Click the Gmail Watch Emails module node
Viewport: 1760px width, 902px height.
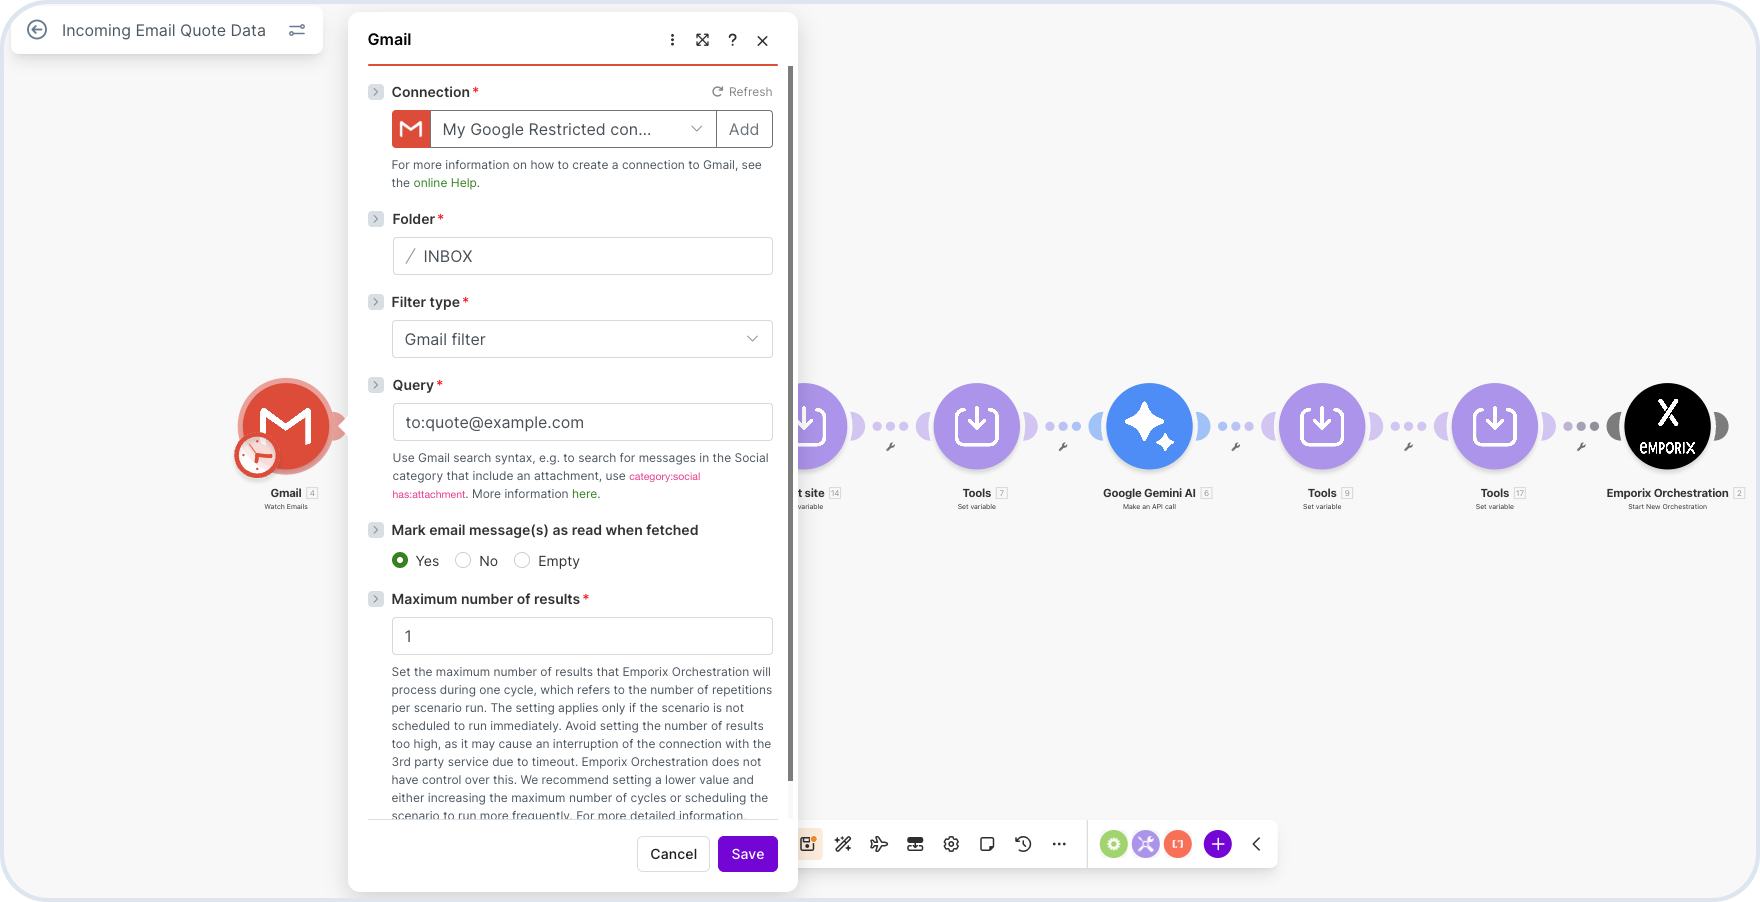(x=286, y=426)
